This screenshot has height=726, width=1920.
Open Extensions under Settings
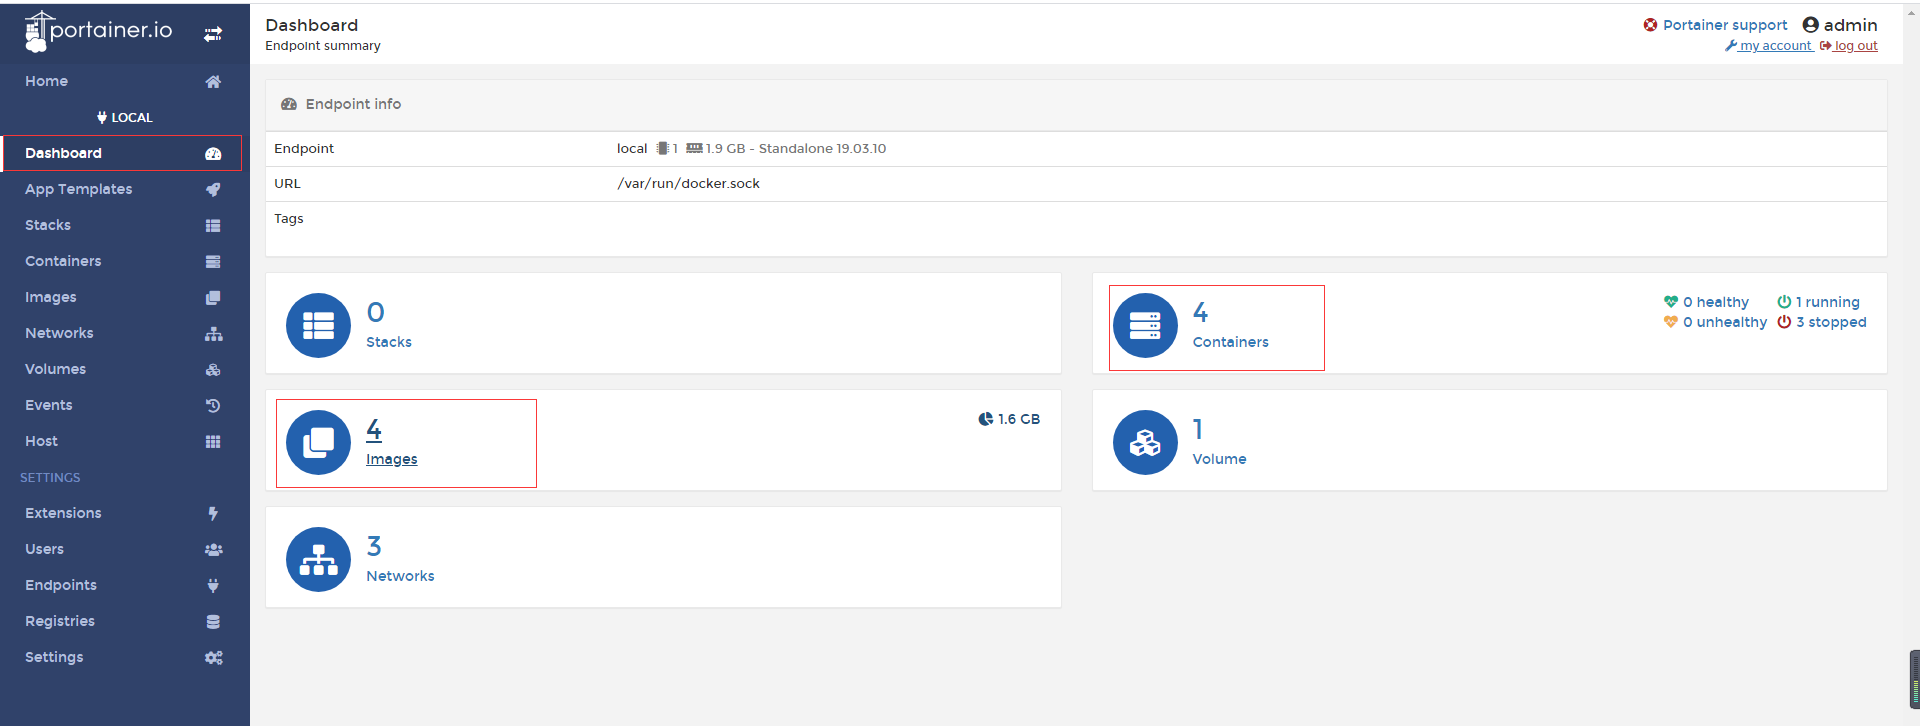point(63,513)
